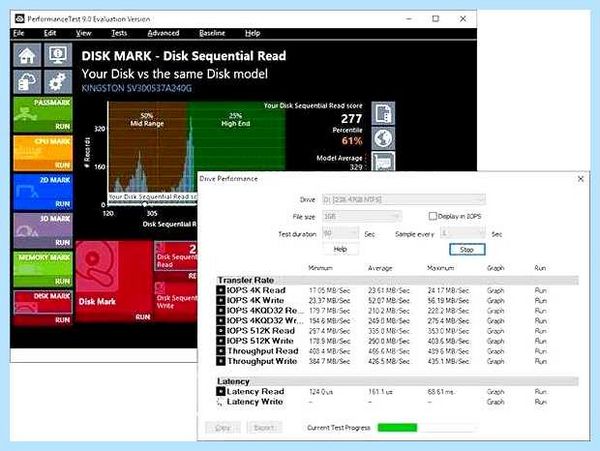Open the View menu
The height and width of the screenshot is (451, 600).
click(83, 33)
